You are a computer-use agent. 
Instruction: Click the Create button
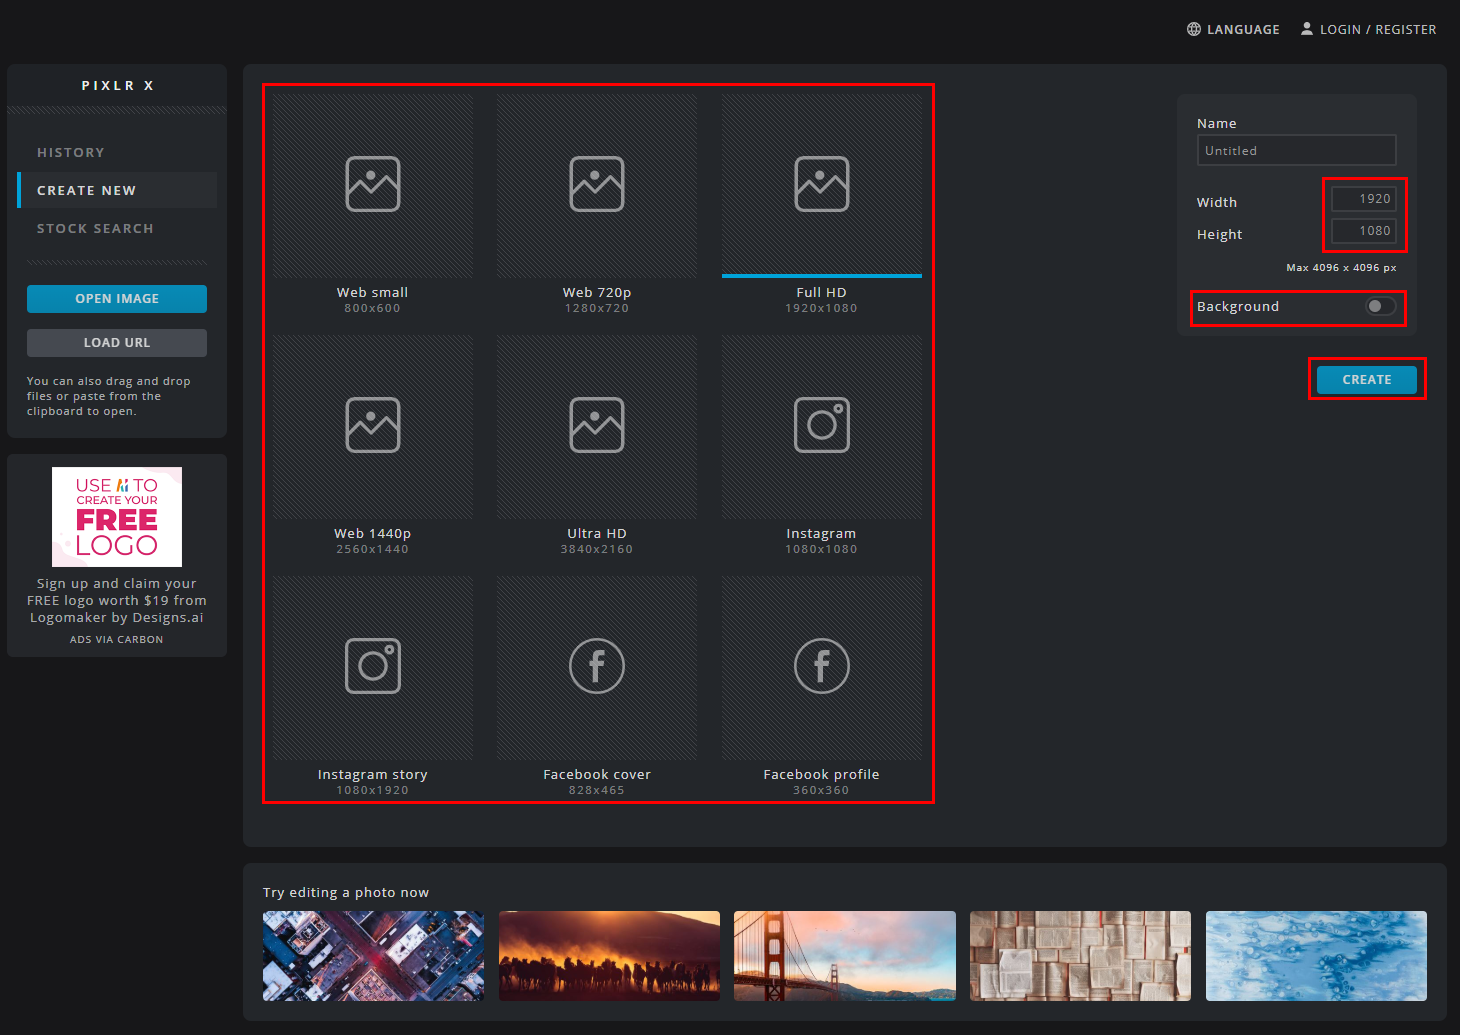1367,380
